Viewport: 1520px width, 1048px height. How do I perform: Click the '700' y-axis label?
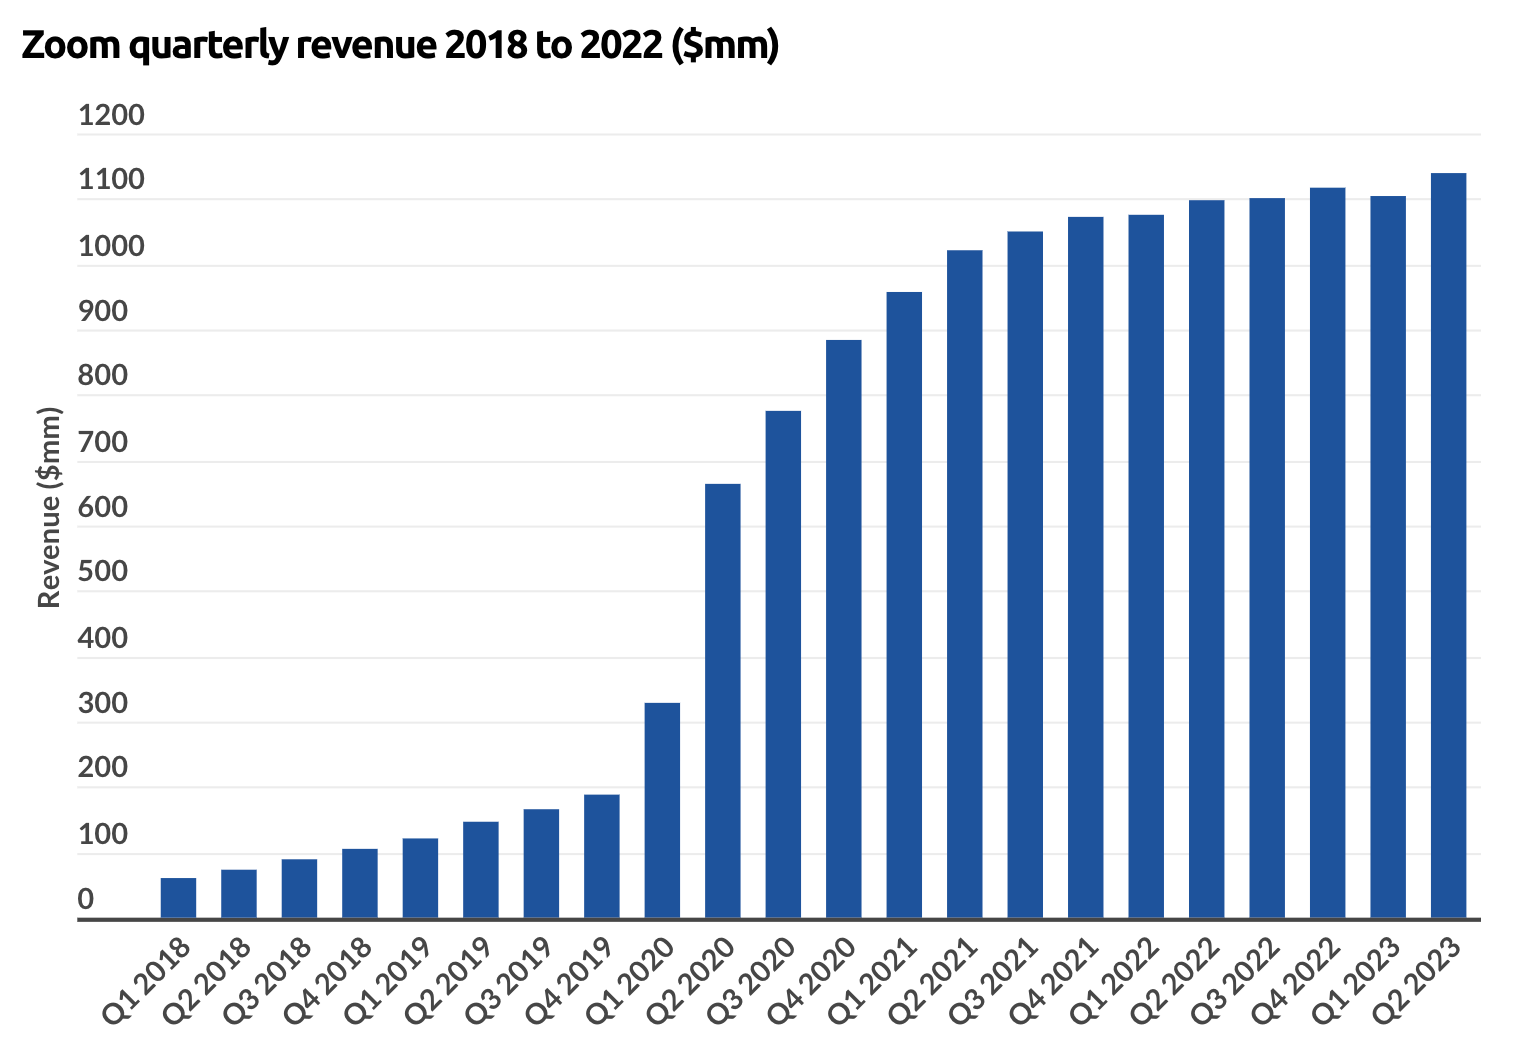[103, 442]
